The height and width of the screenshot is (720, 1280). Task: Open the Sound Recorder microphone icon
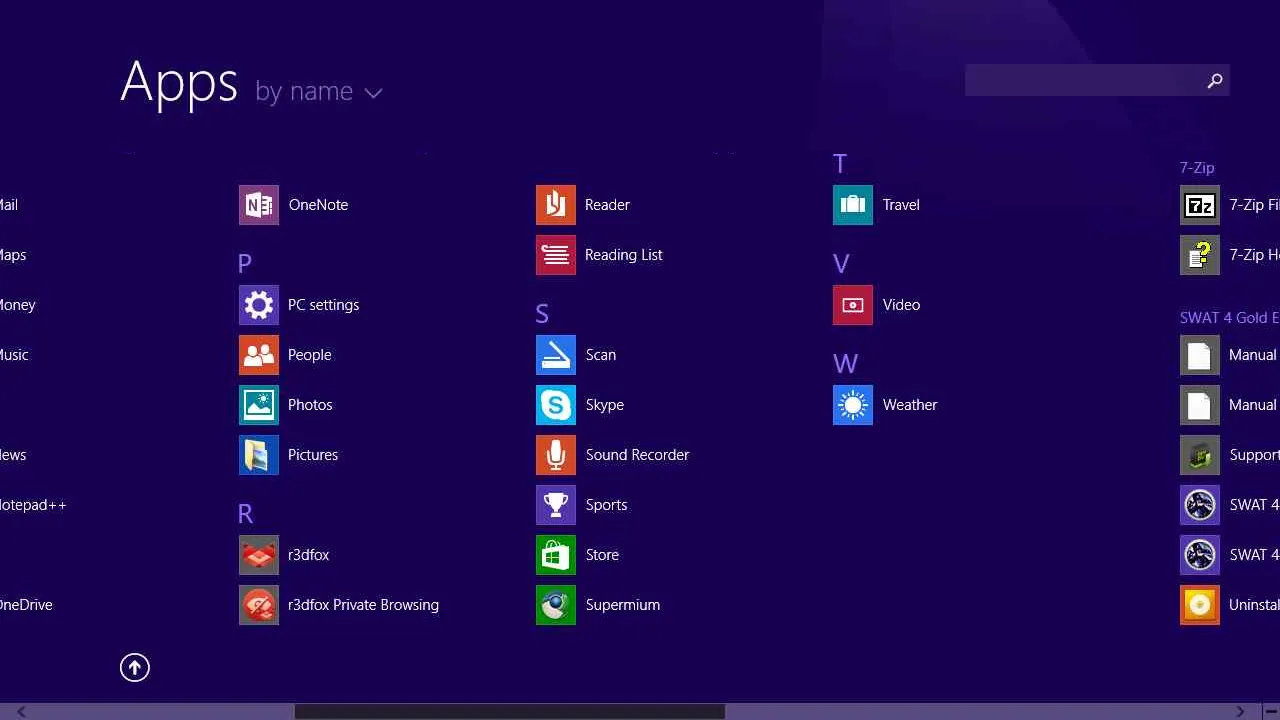click(556, 455)
